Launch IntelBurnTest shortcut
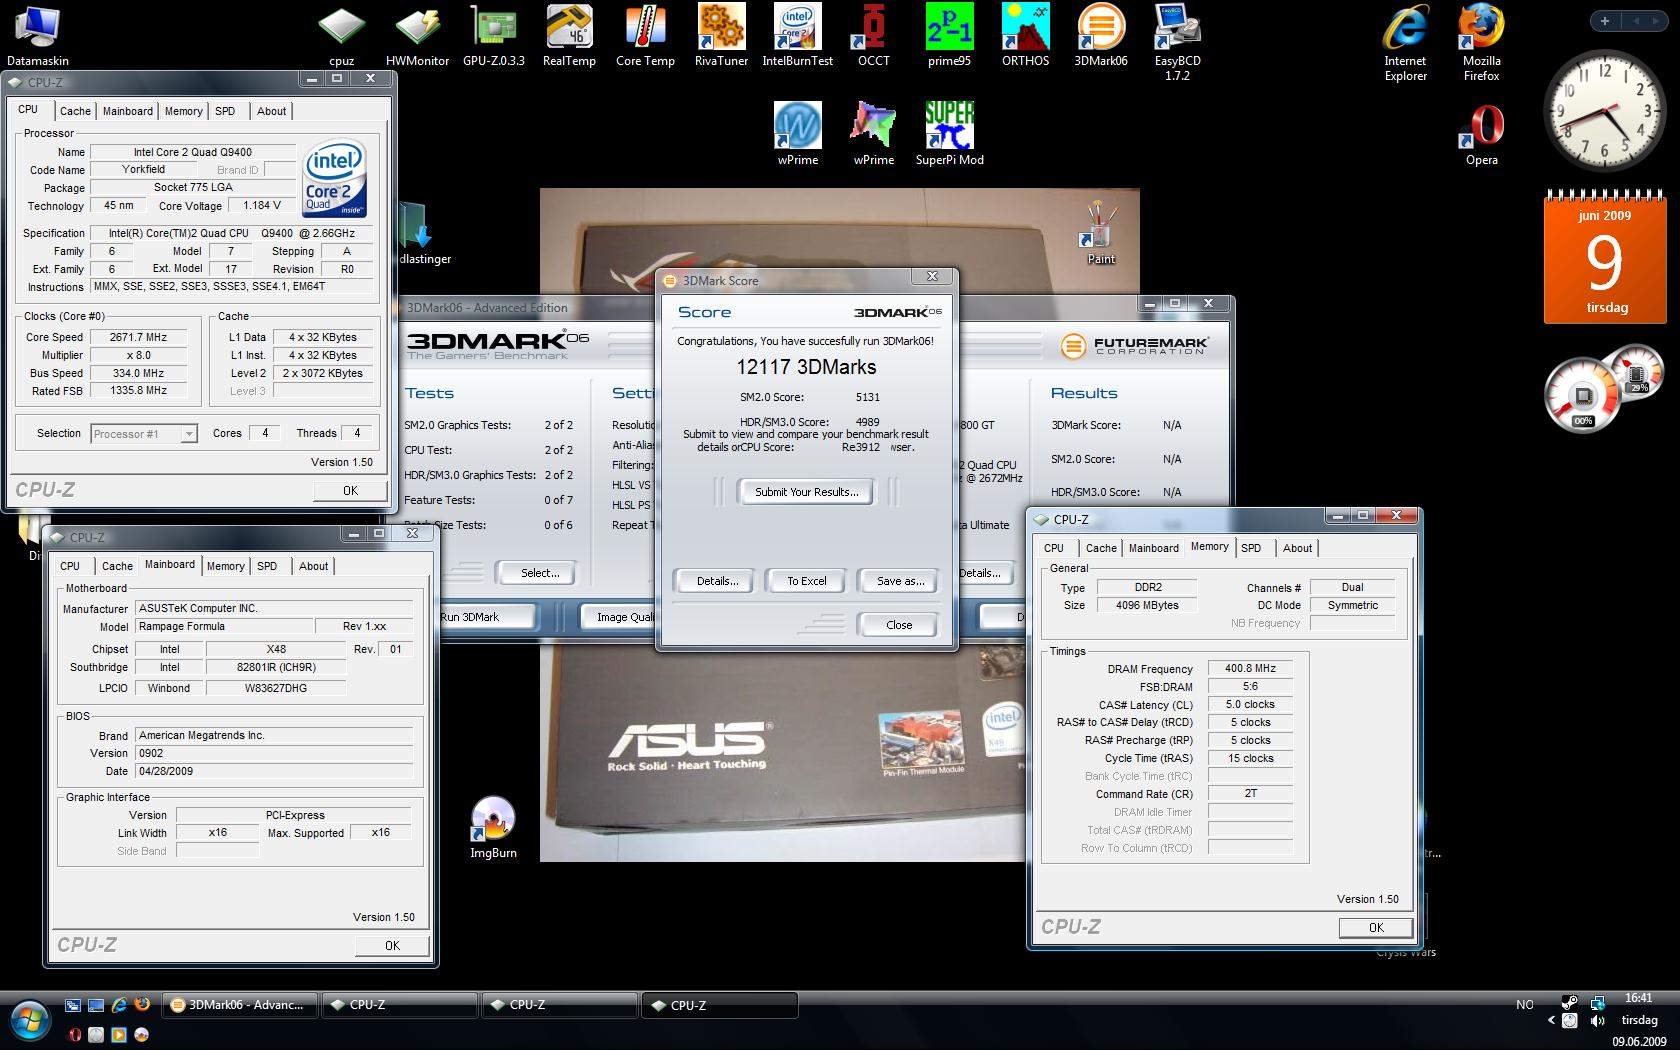The width and height of the screenshot is (1680, 1050). point(797,36)
